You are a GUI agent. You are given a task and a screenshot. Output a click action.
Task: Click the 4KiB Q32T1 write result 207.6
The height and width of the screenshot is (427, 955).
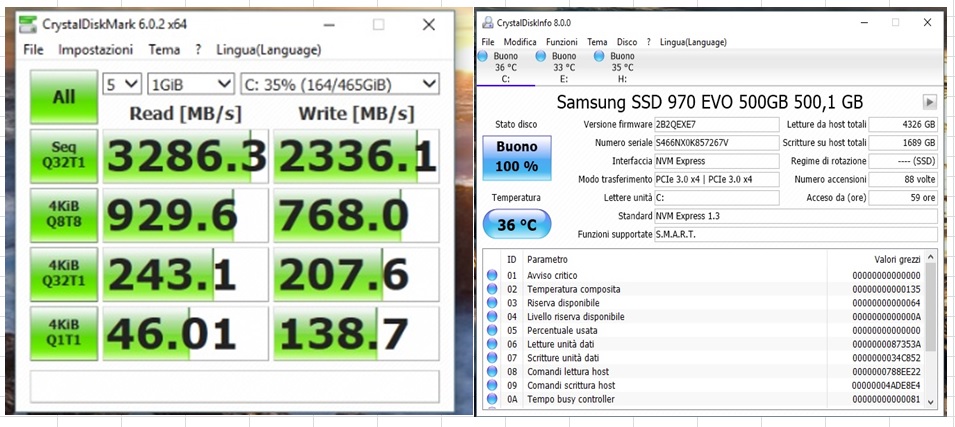(356, 274)
